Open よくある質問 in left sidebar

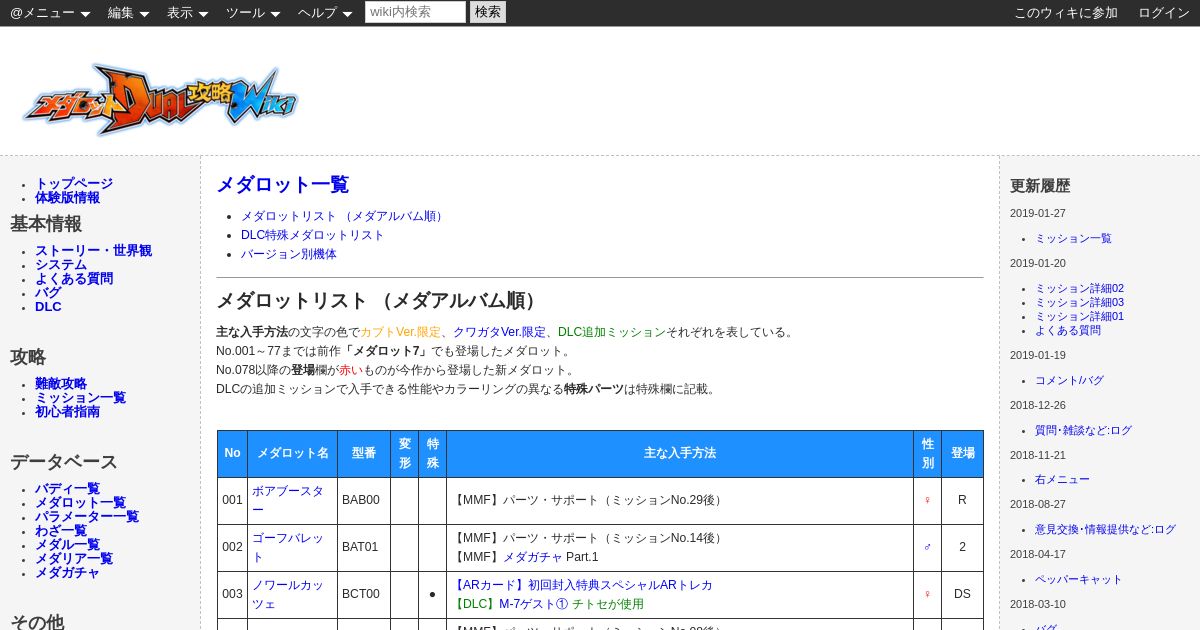pos(74,279)
